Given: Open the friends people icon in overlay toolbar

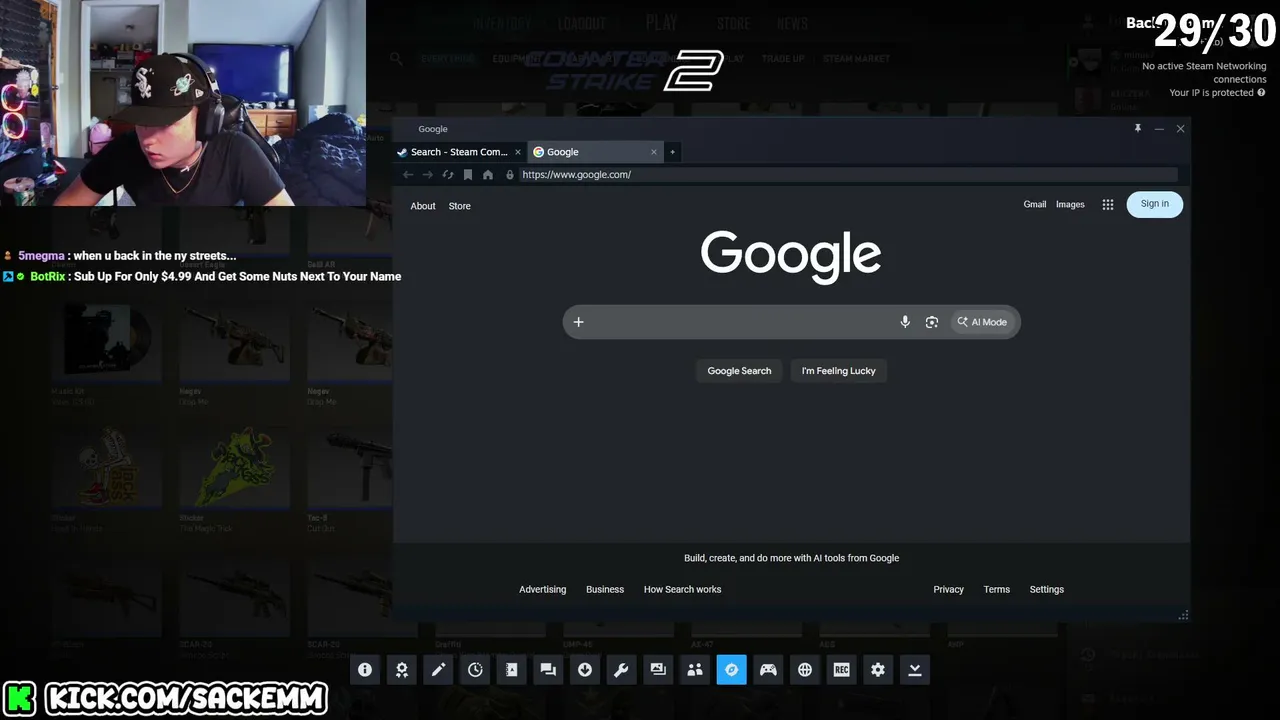Looking at the screenshot, I should [695, 670].
